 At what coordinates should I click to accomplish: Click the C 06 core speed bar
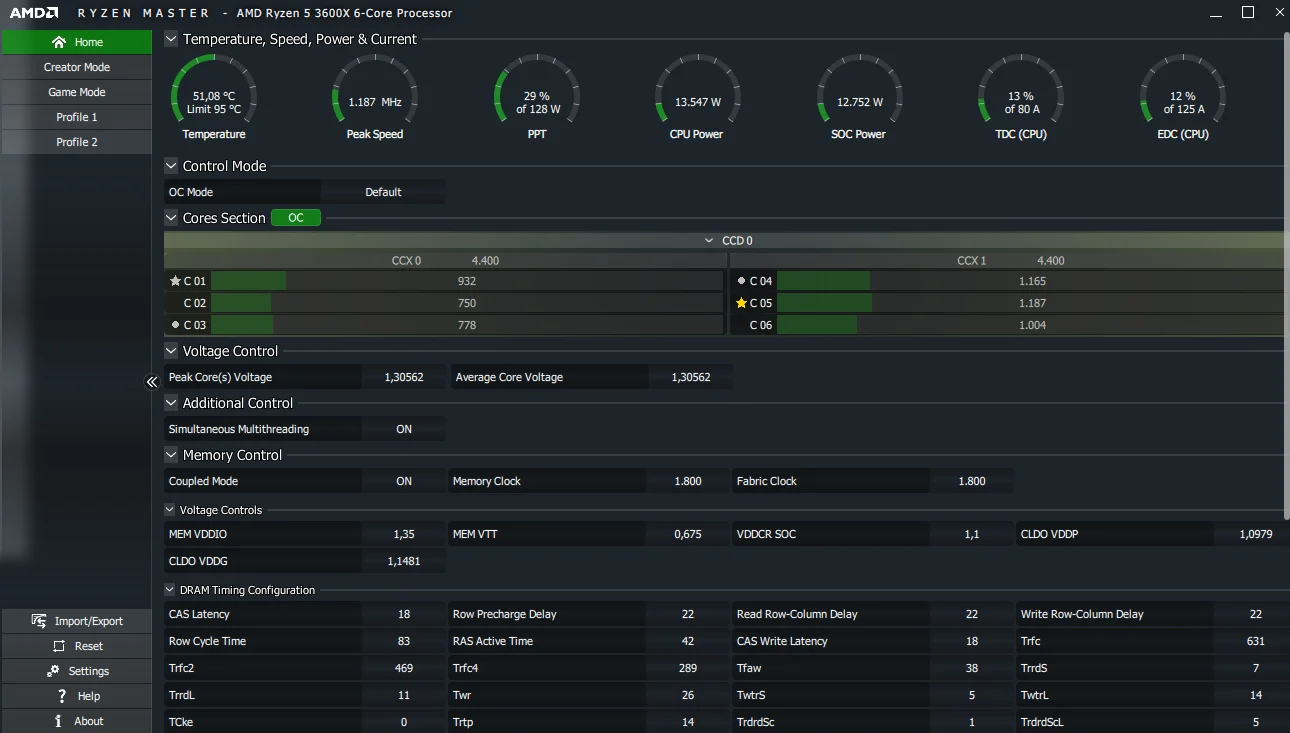[x=1032, y=325]
